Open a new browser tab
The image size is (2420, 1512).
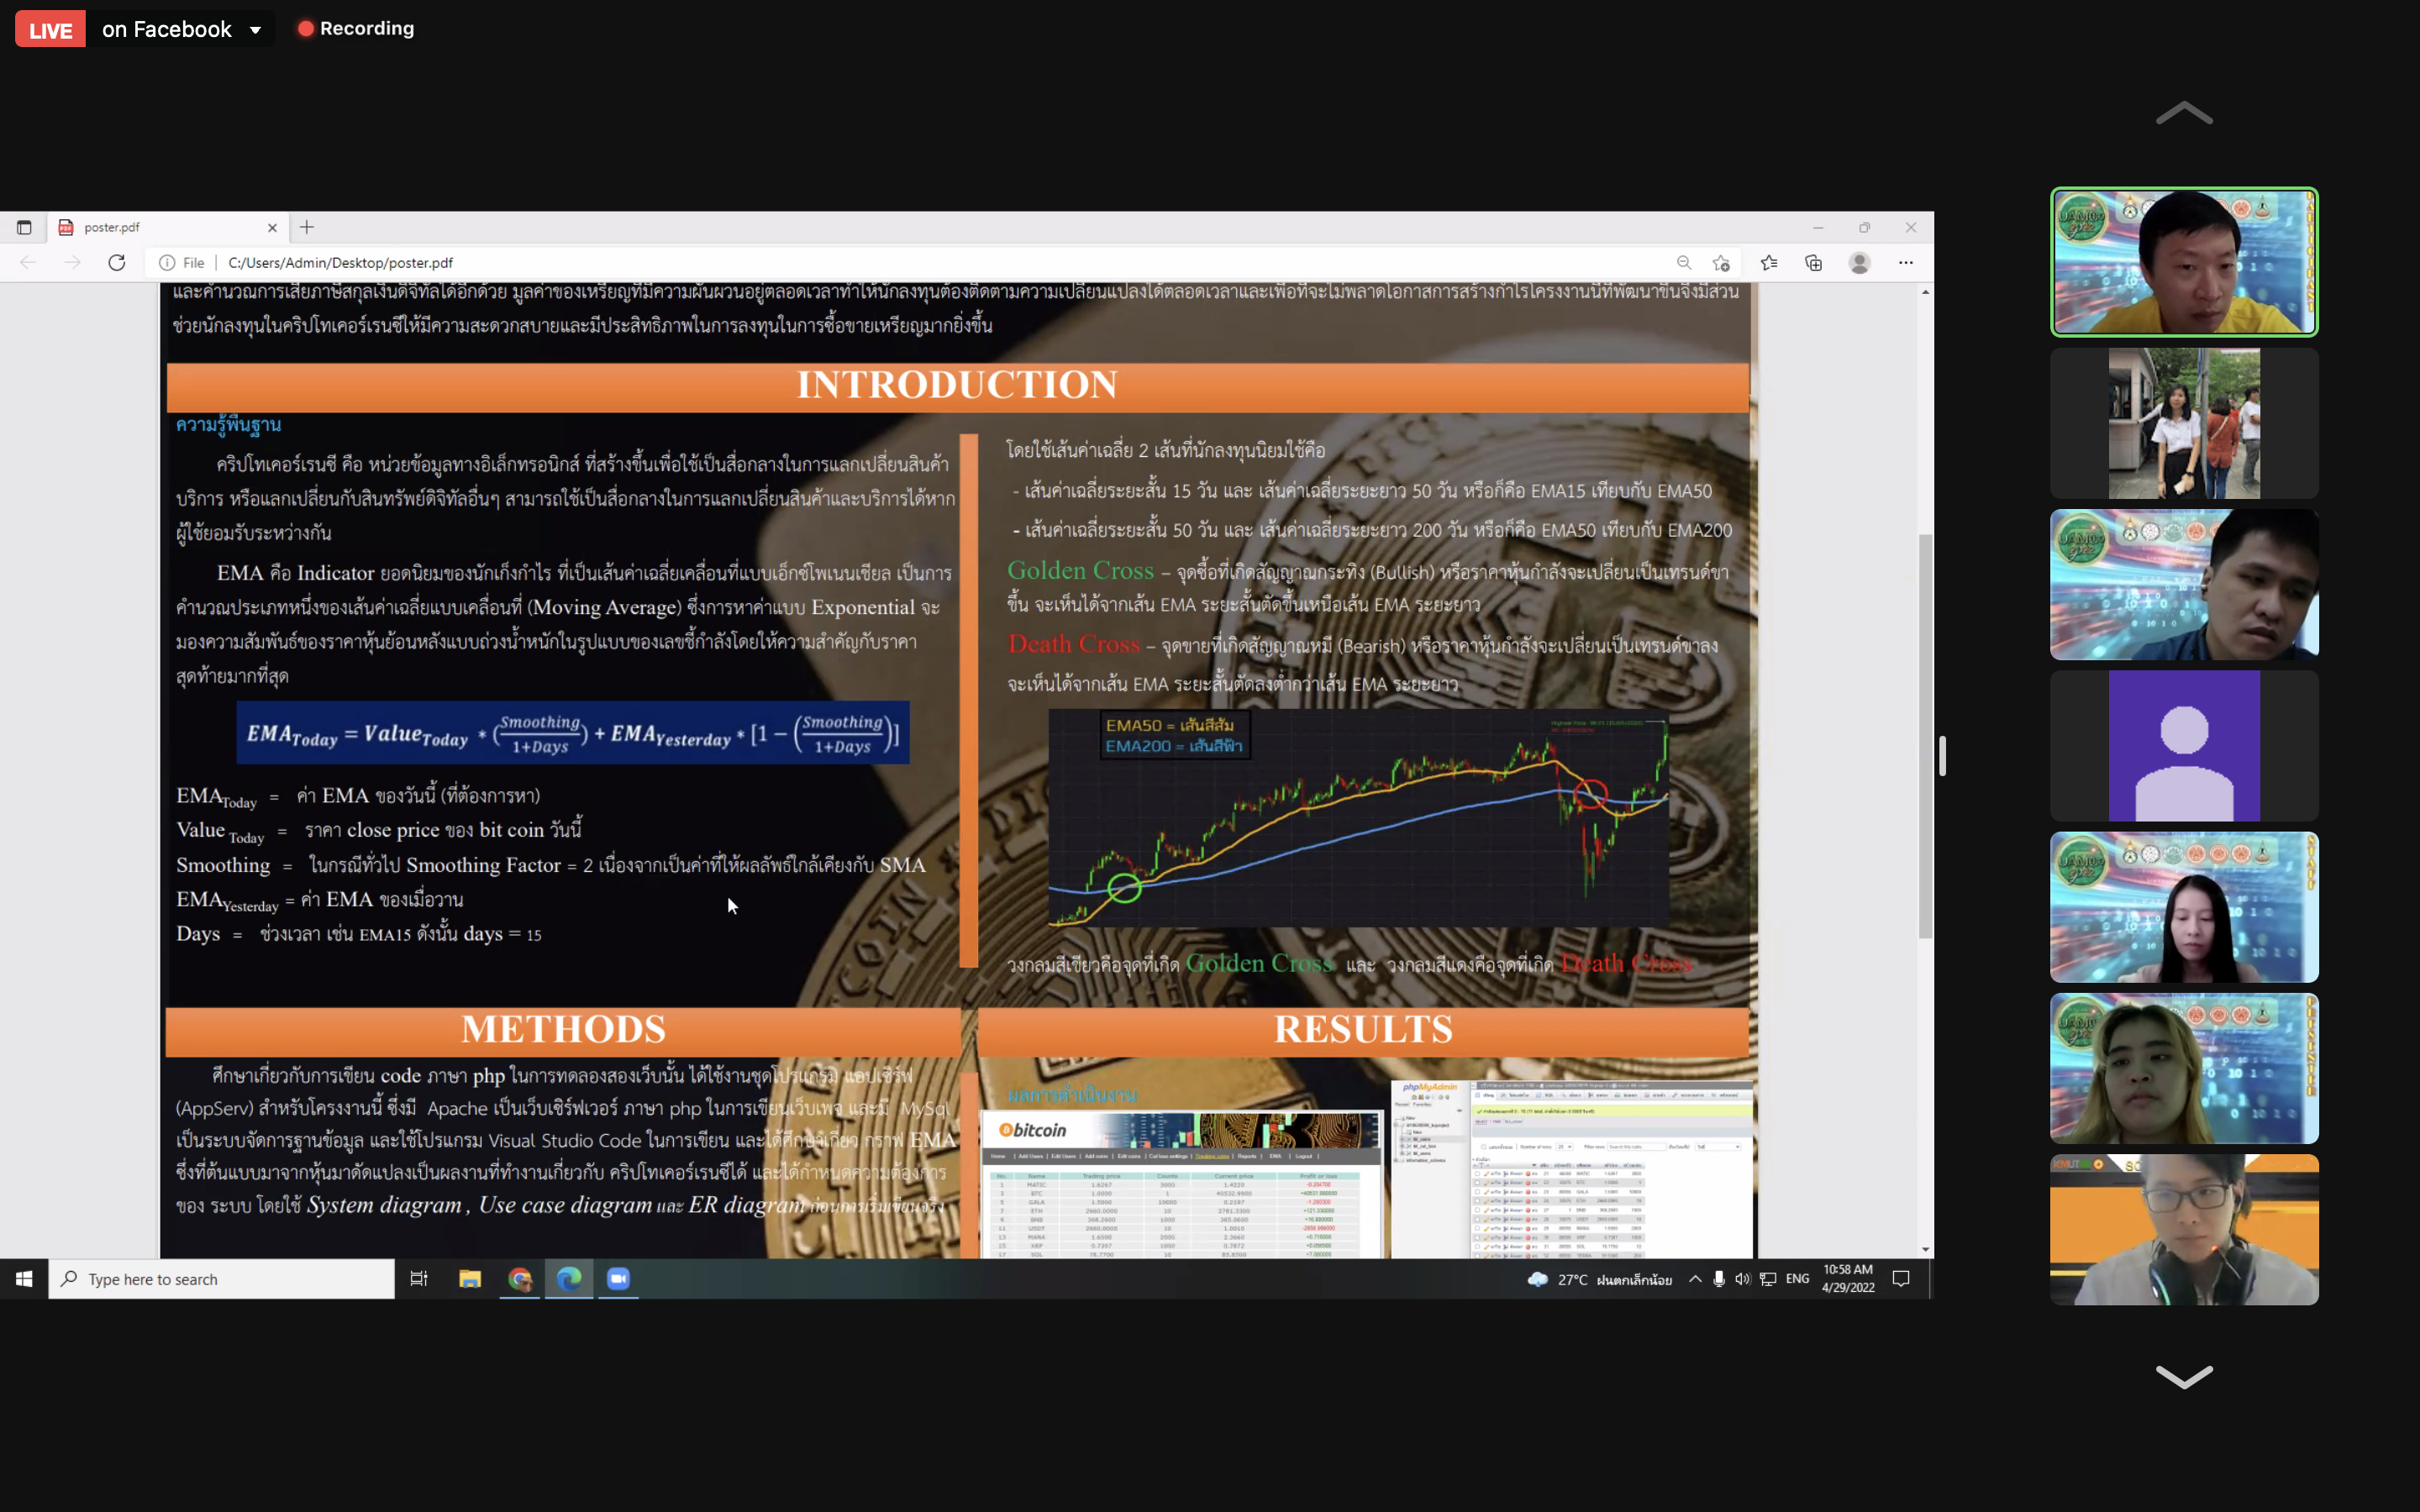[307, 227]
